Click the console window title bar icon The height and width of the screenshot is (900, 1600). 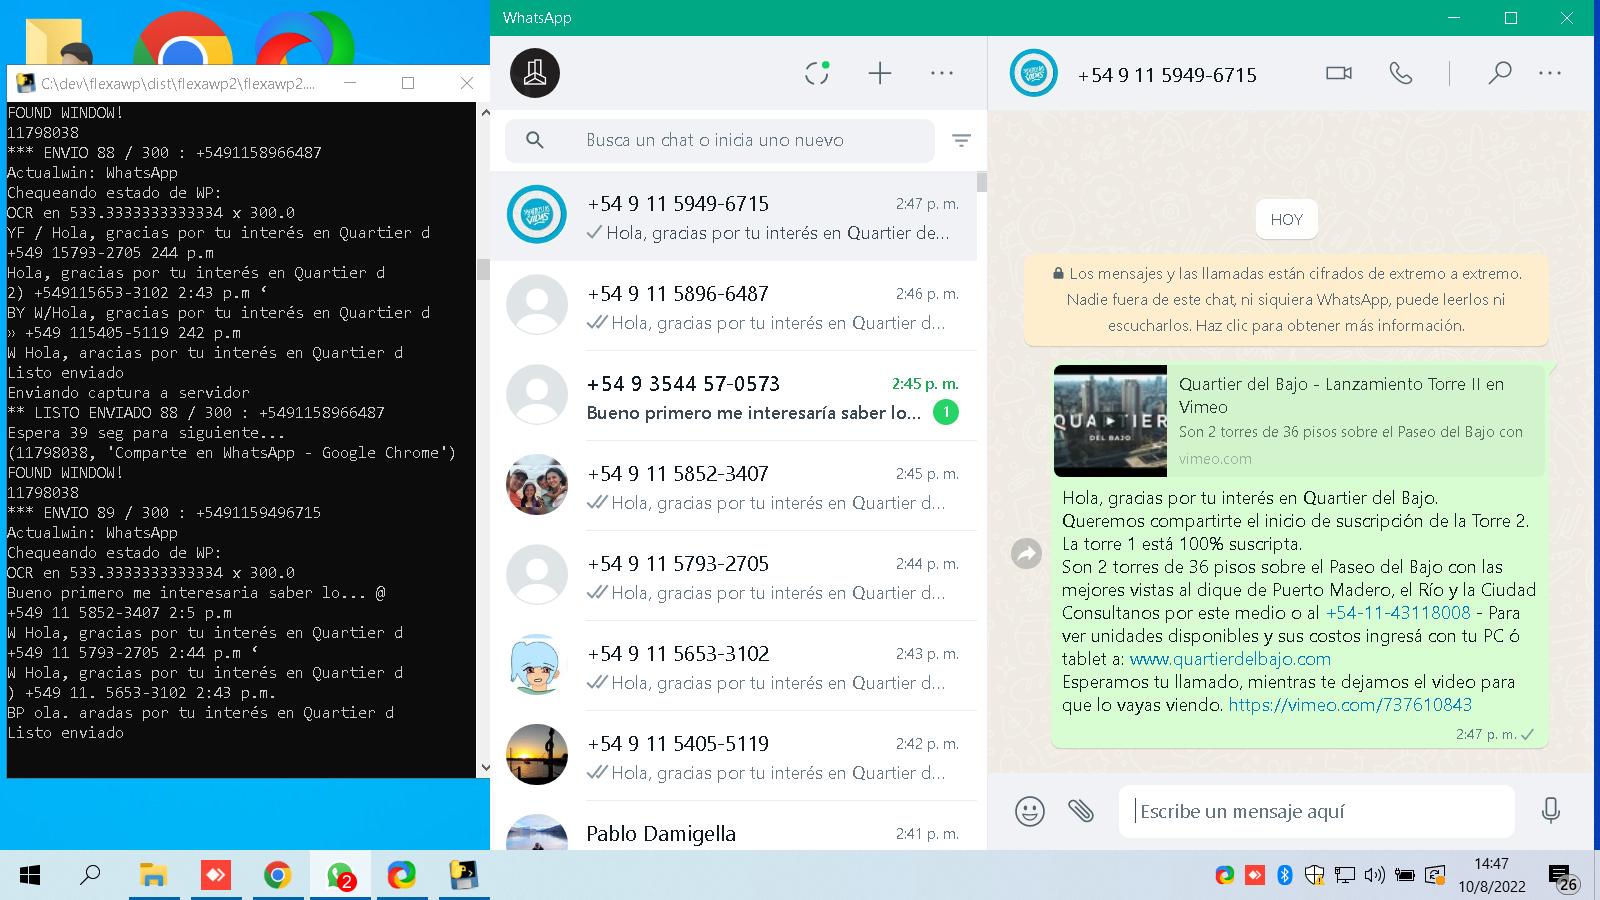click(25, 83)
